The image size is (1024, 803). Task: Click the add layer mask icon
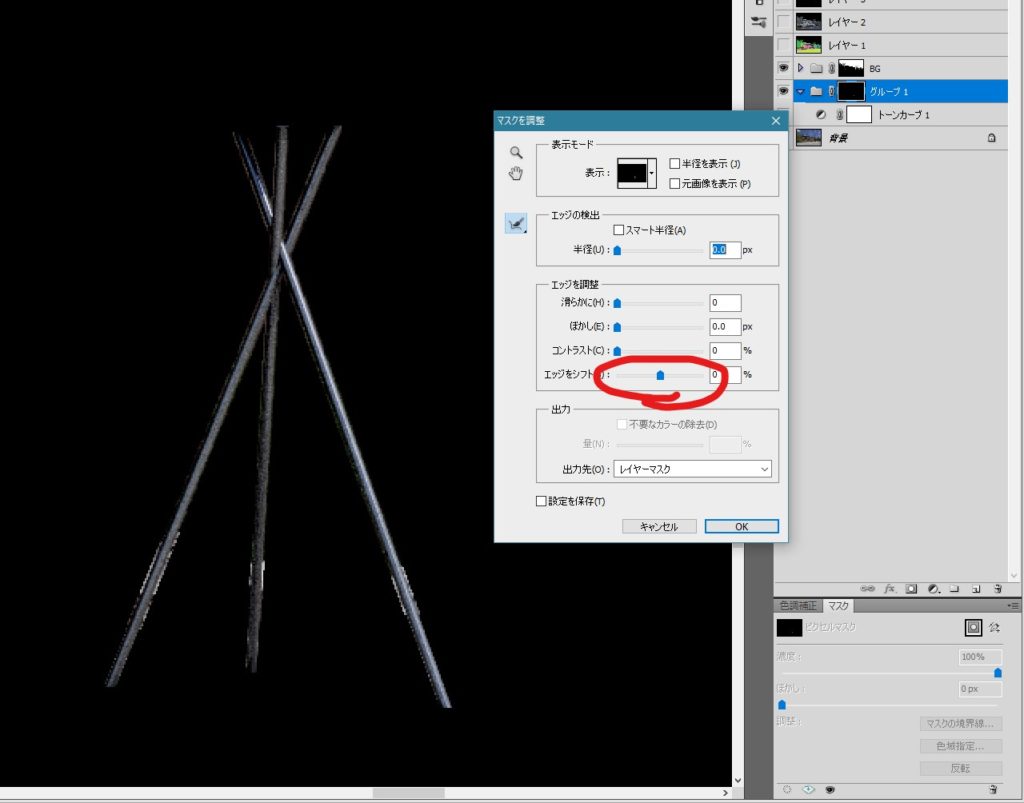tap(910, 588)
